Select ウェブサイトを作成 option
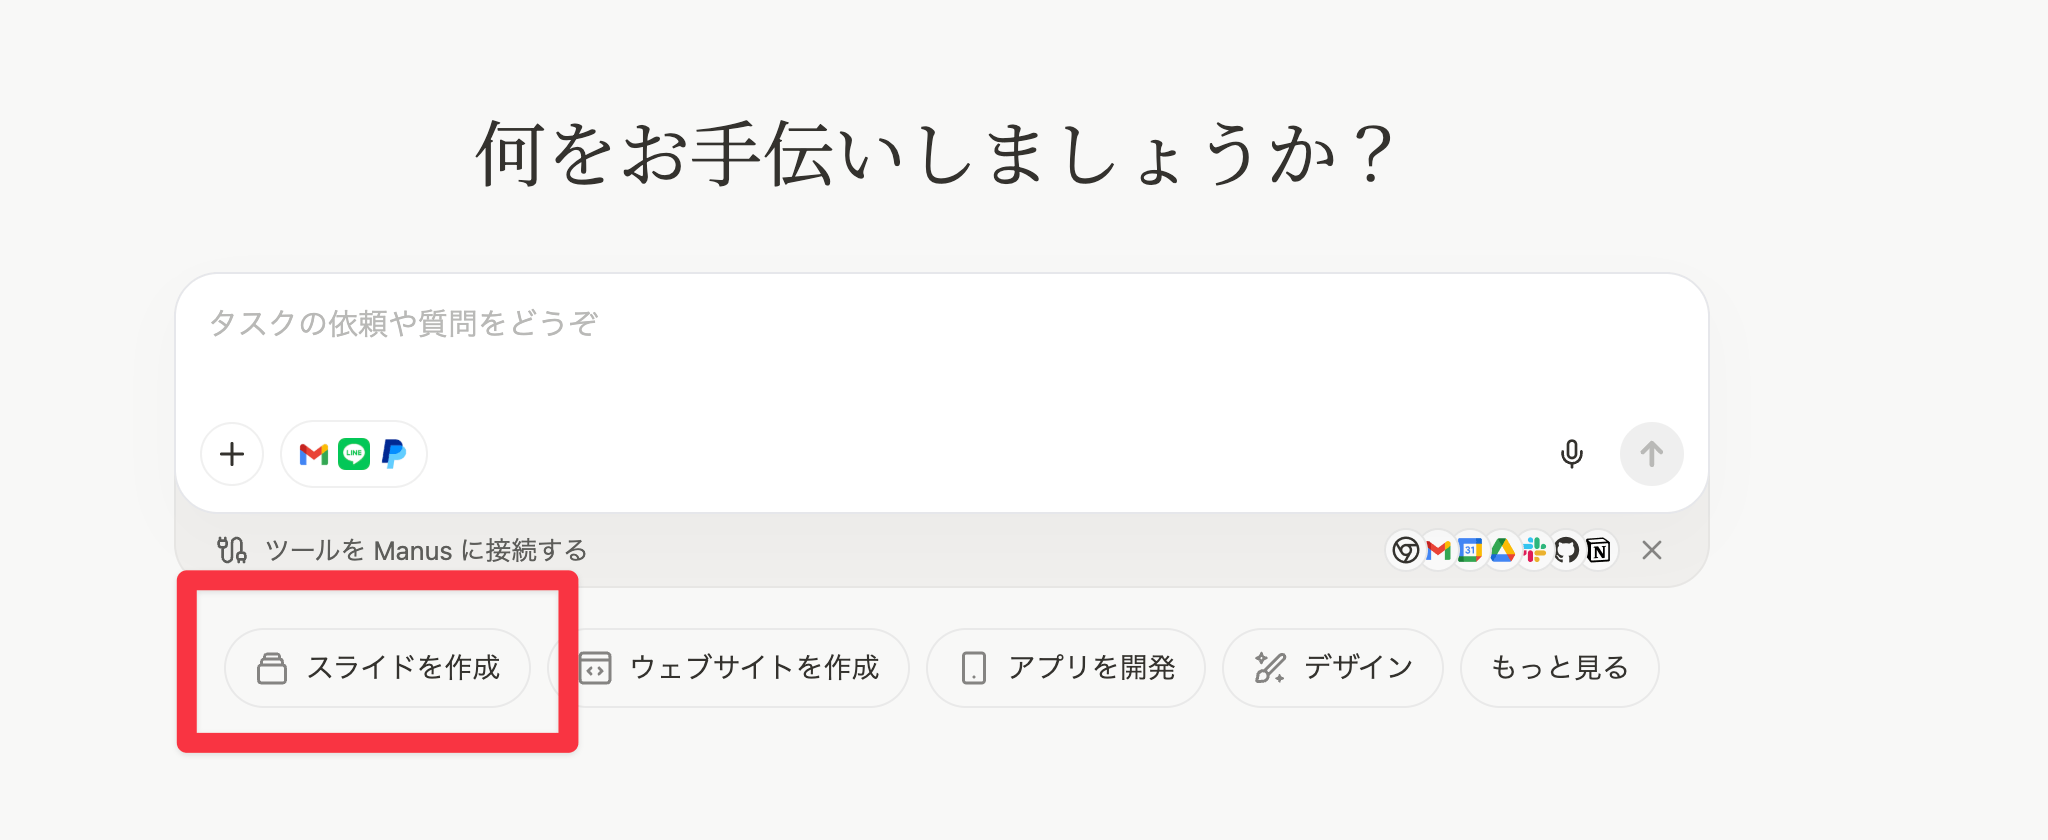The width and height of the screenshot is (2048, 840). [x=727, y=668]
